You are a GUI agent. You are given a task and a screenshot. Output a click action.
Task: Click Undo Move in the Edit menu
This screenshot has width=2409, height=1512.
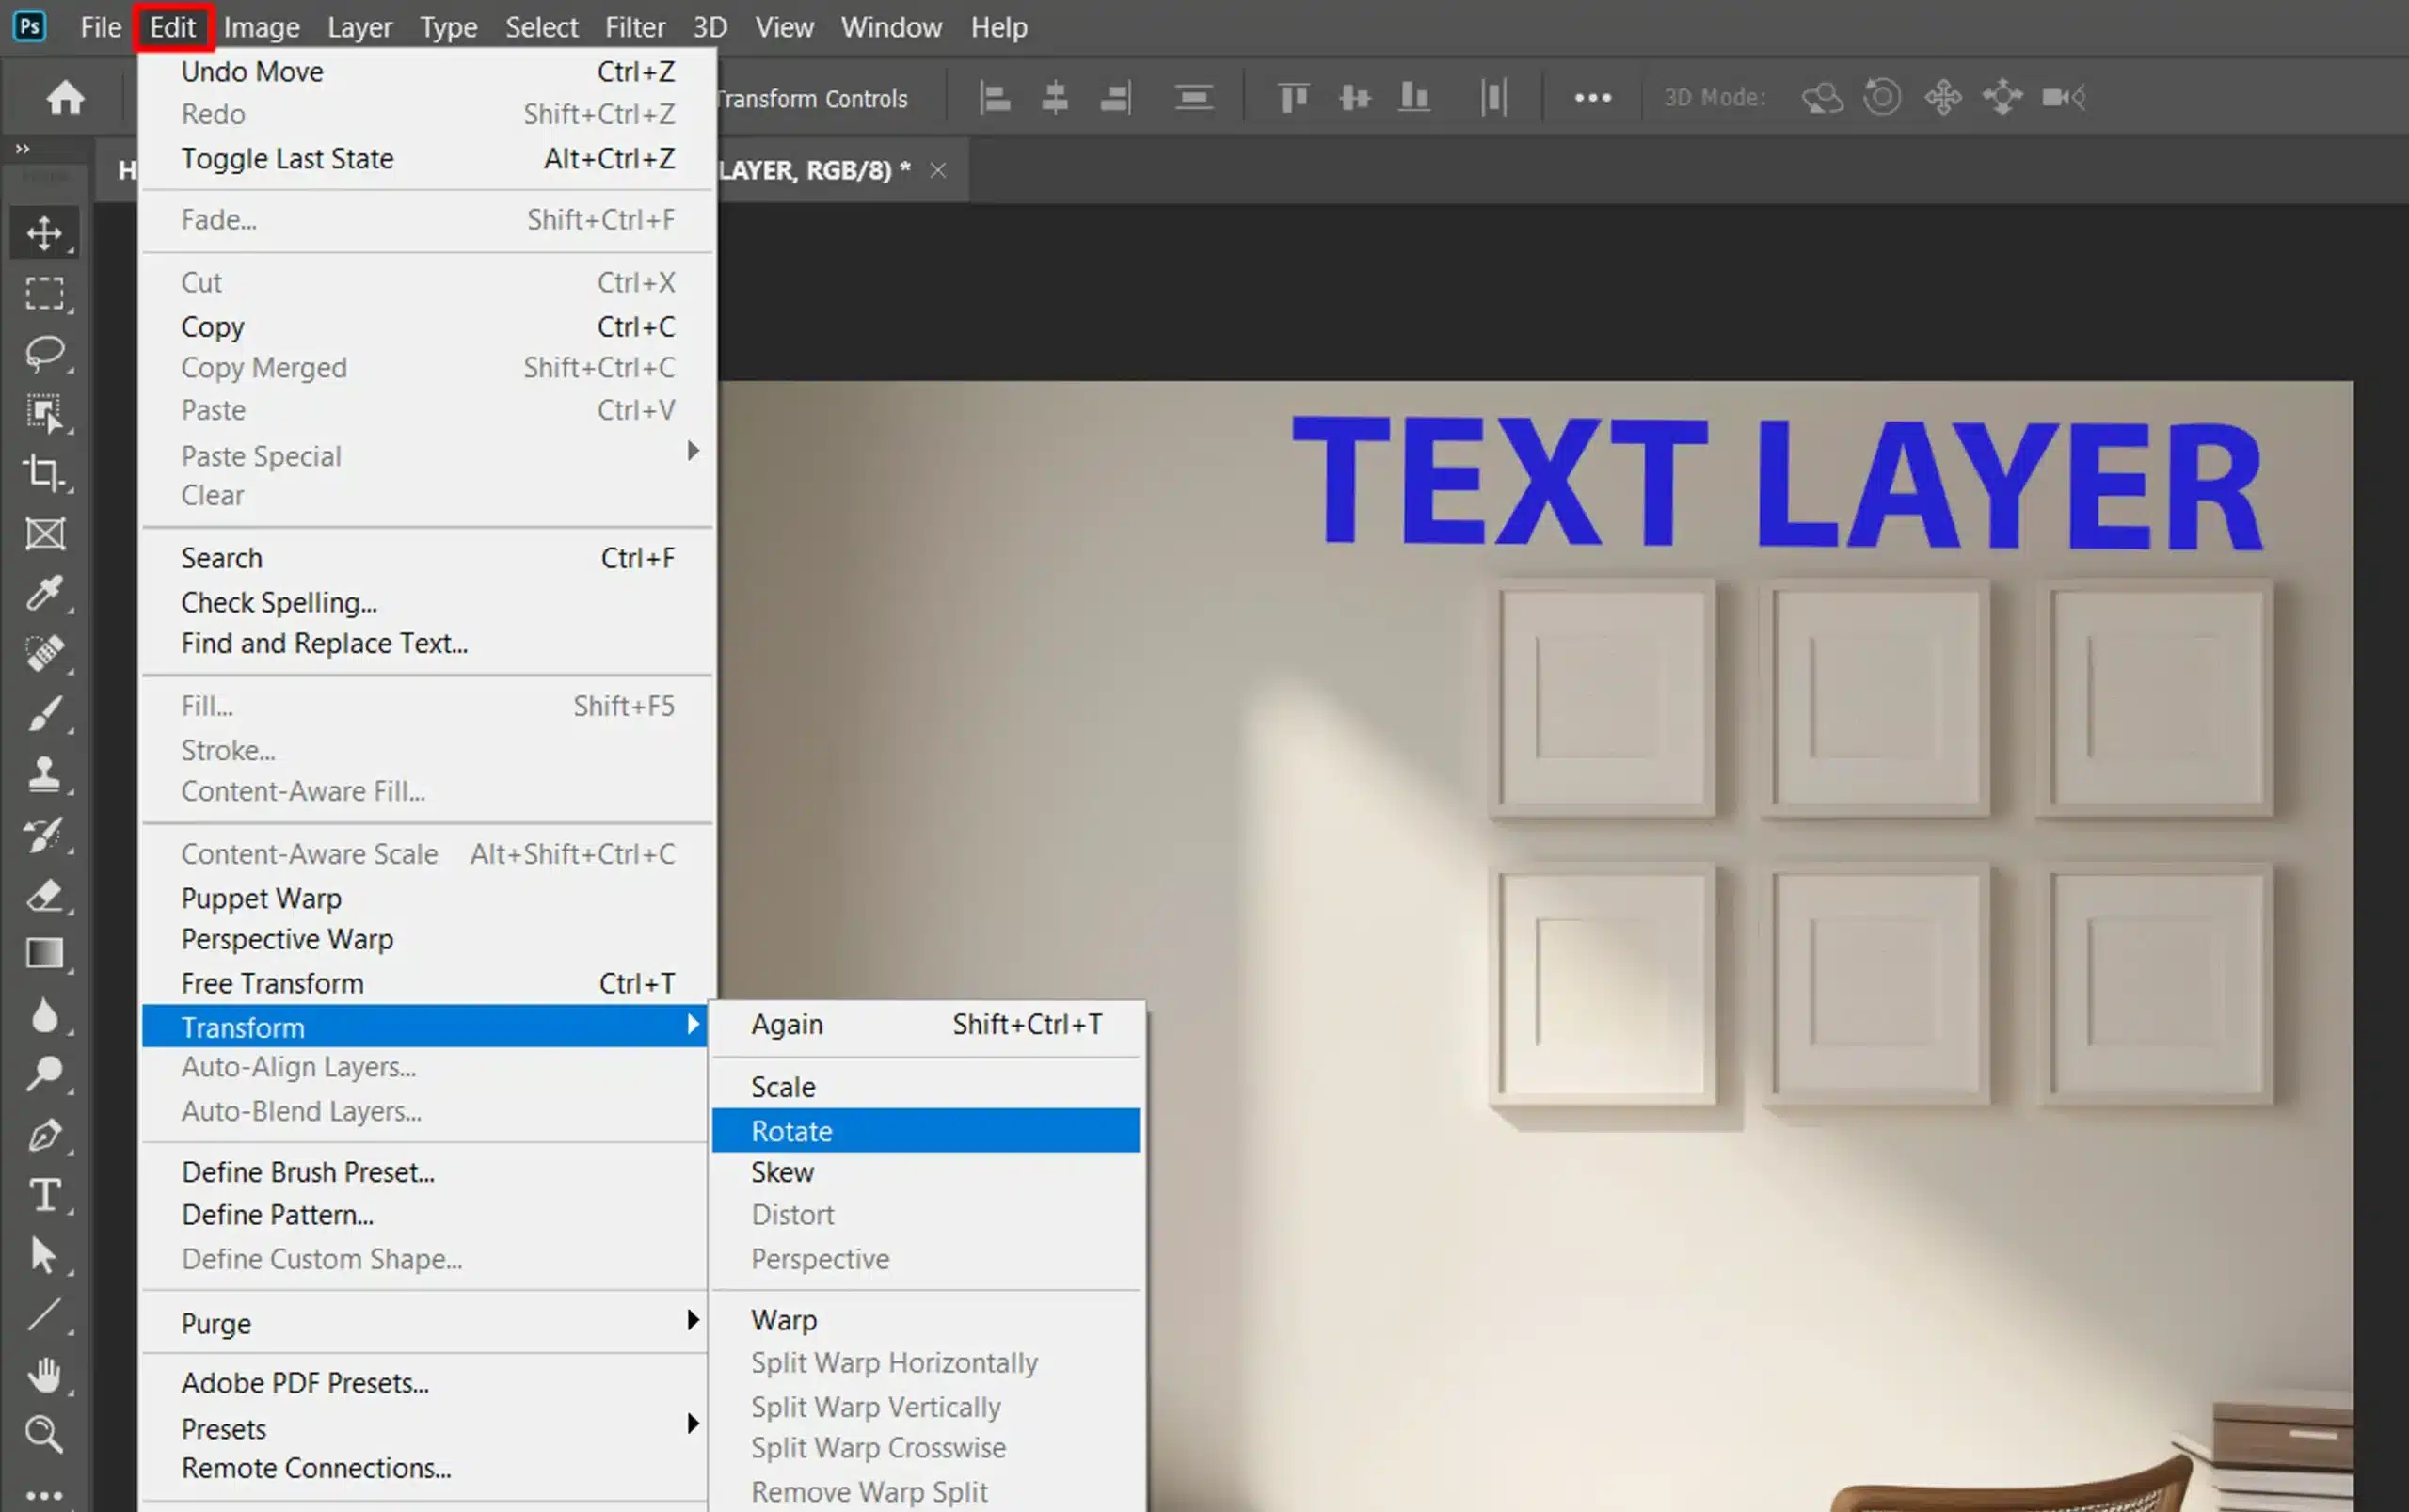pos(427,71)
